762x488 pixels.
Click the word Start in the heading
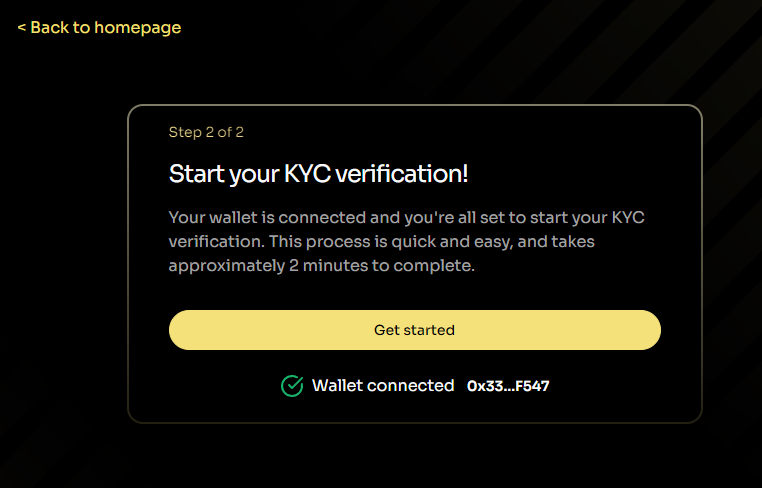click(x=193, y=173)
